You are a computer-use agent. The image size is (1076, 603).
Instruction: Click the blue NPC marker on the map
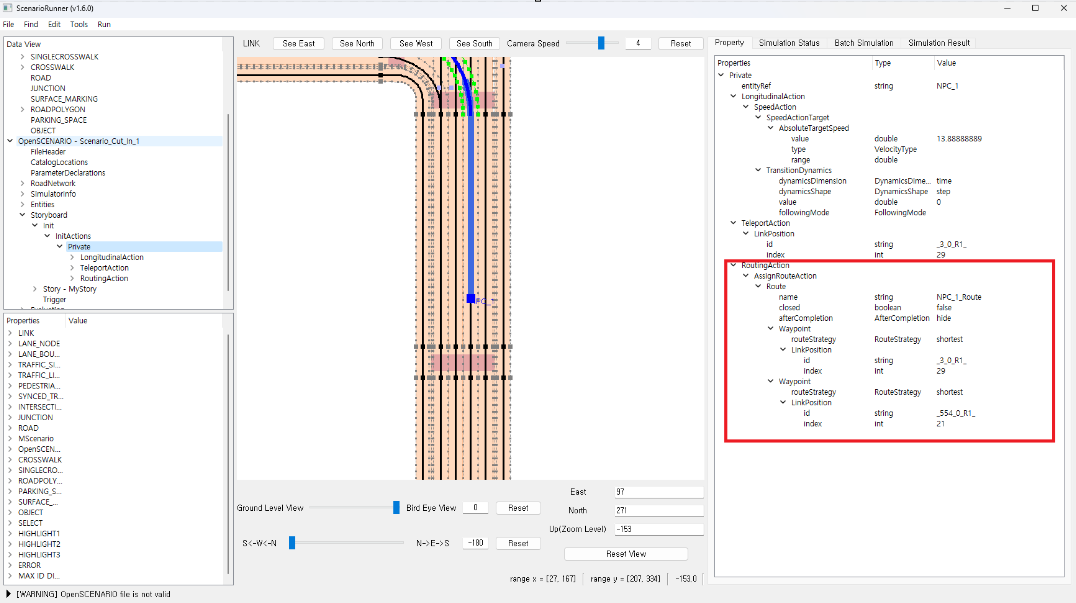coord(470,298)
